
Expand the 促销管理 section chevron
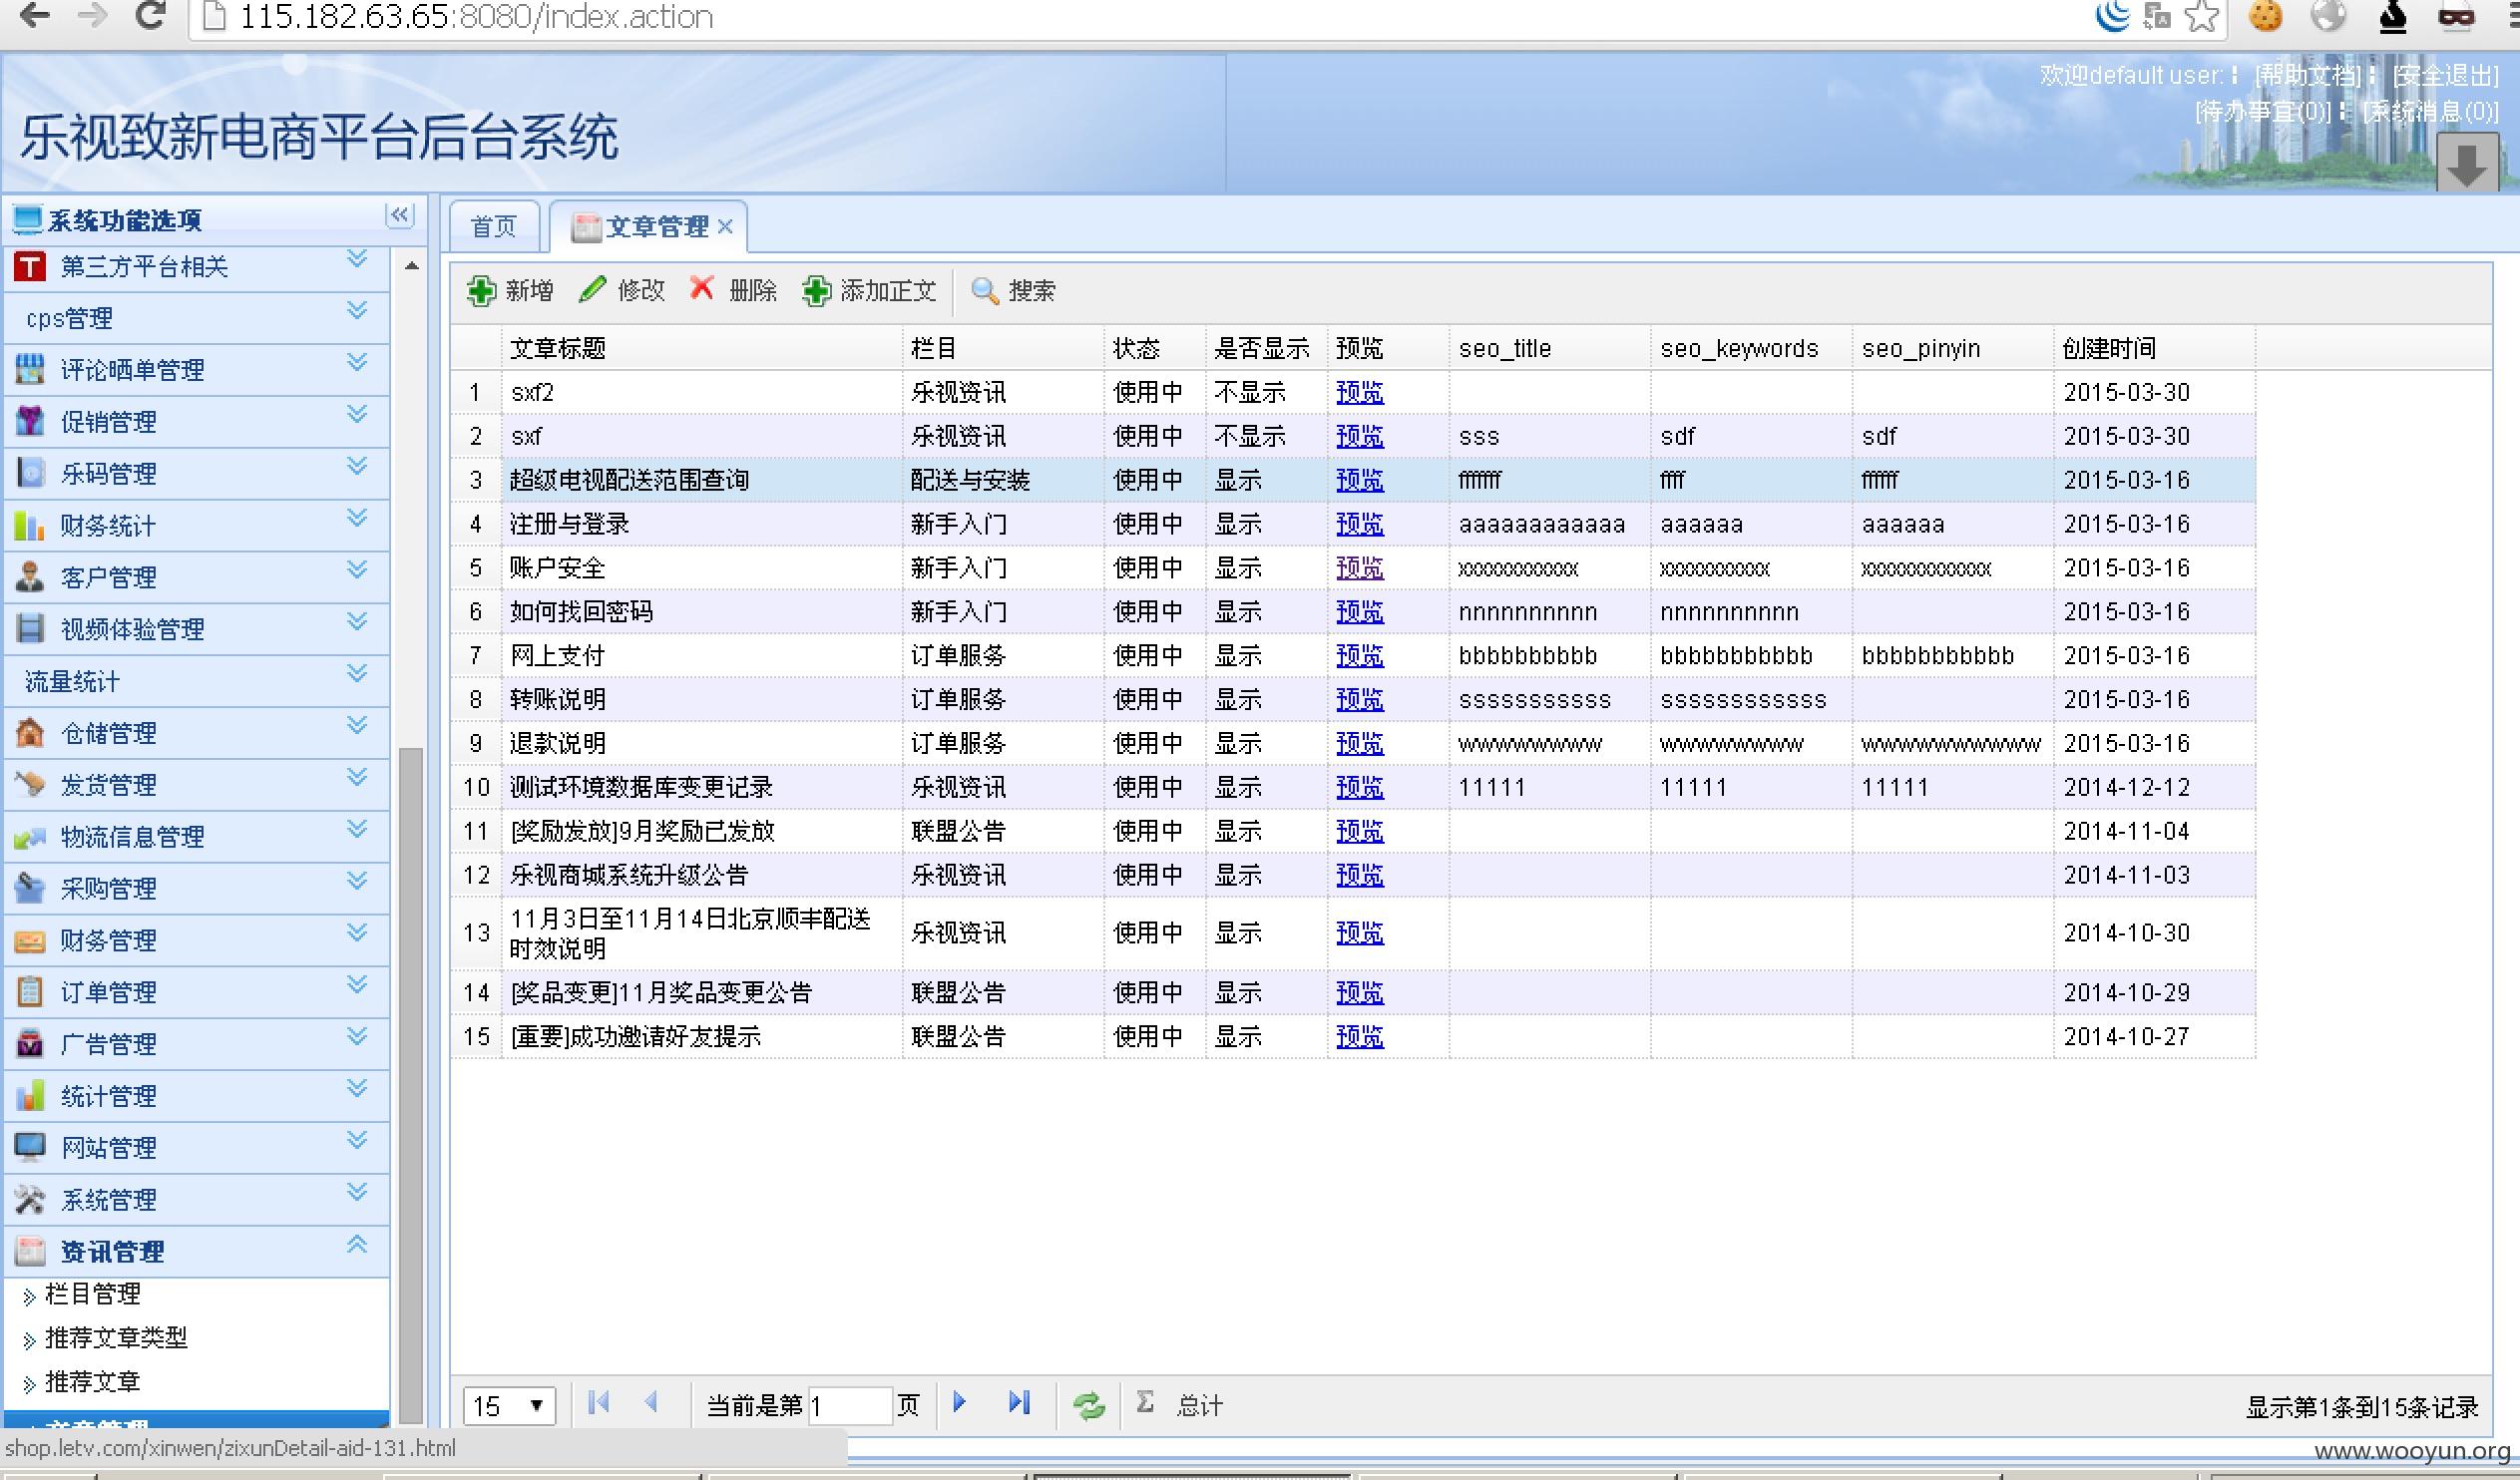(357, 414)
